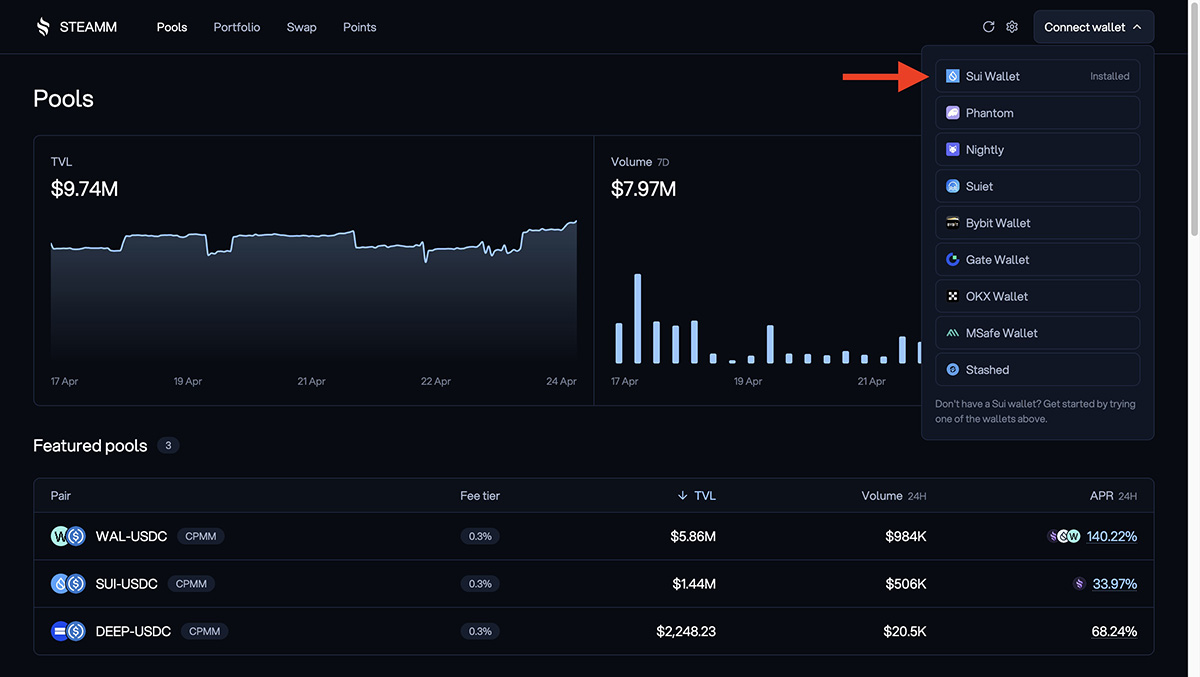Click the CPMM badge on DEEP-USDC row
This screenshot has height=677, width=1200.
coord(205,631)
